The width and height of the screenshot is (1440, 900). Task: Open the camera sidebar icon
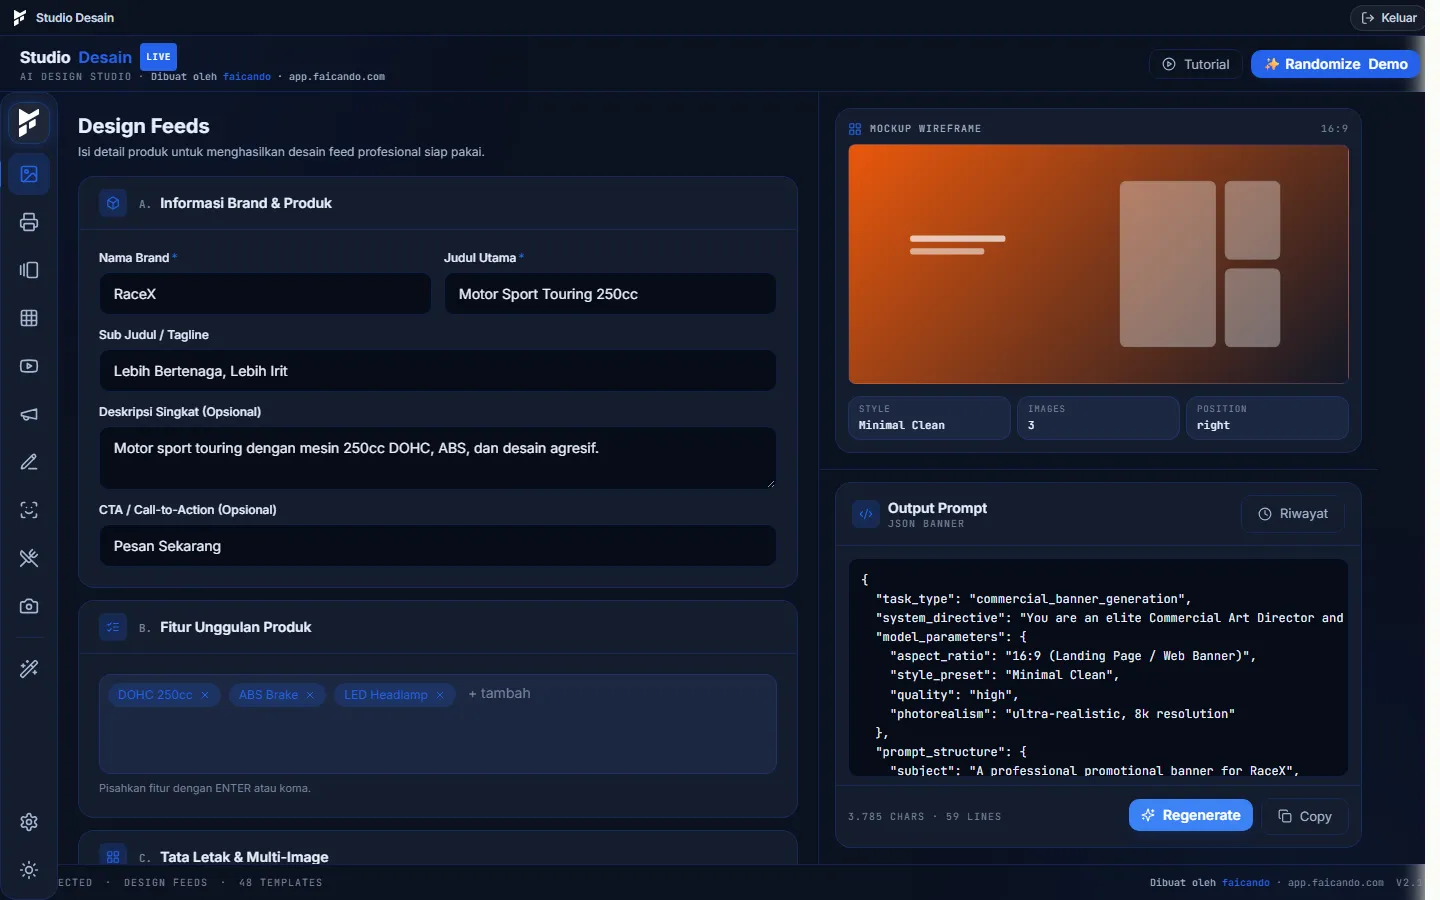pyautogui.click(x=29, y=606)
